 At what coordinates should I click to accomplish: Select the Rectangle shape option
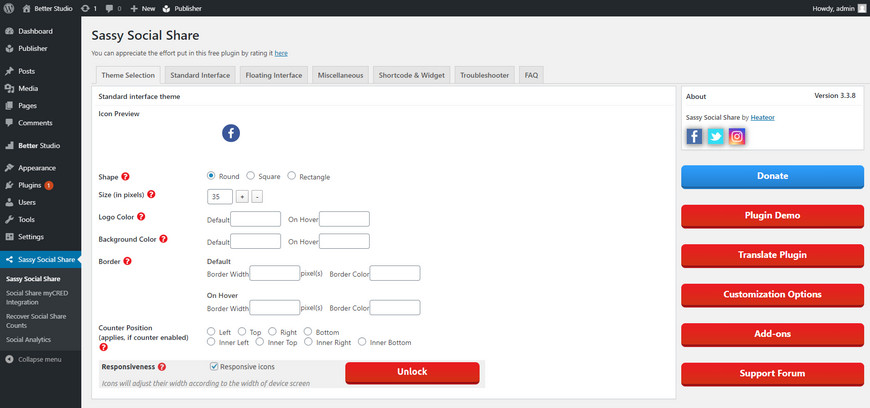[x=291, y=175]
